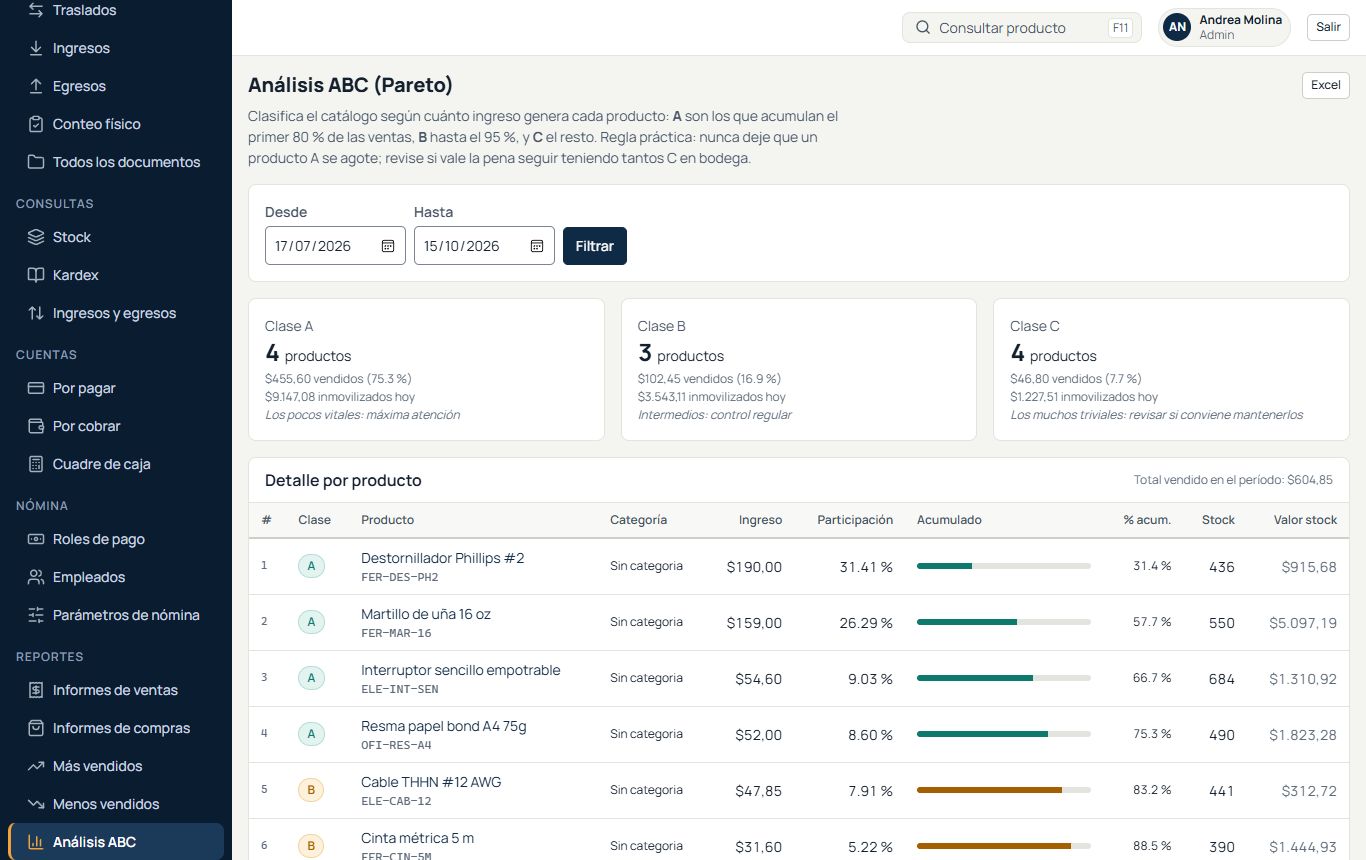Viewport: 1366px width, 860px height.
Task: Click the Roles de pago banknote icon
Action: (36, 539)
